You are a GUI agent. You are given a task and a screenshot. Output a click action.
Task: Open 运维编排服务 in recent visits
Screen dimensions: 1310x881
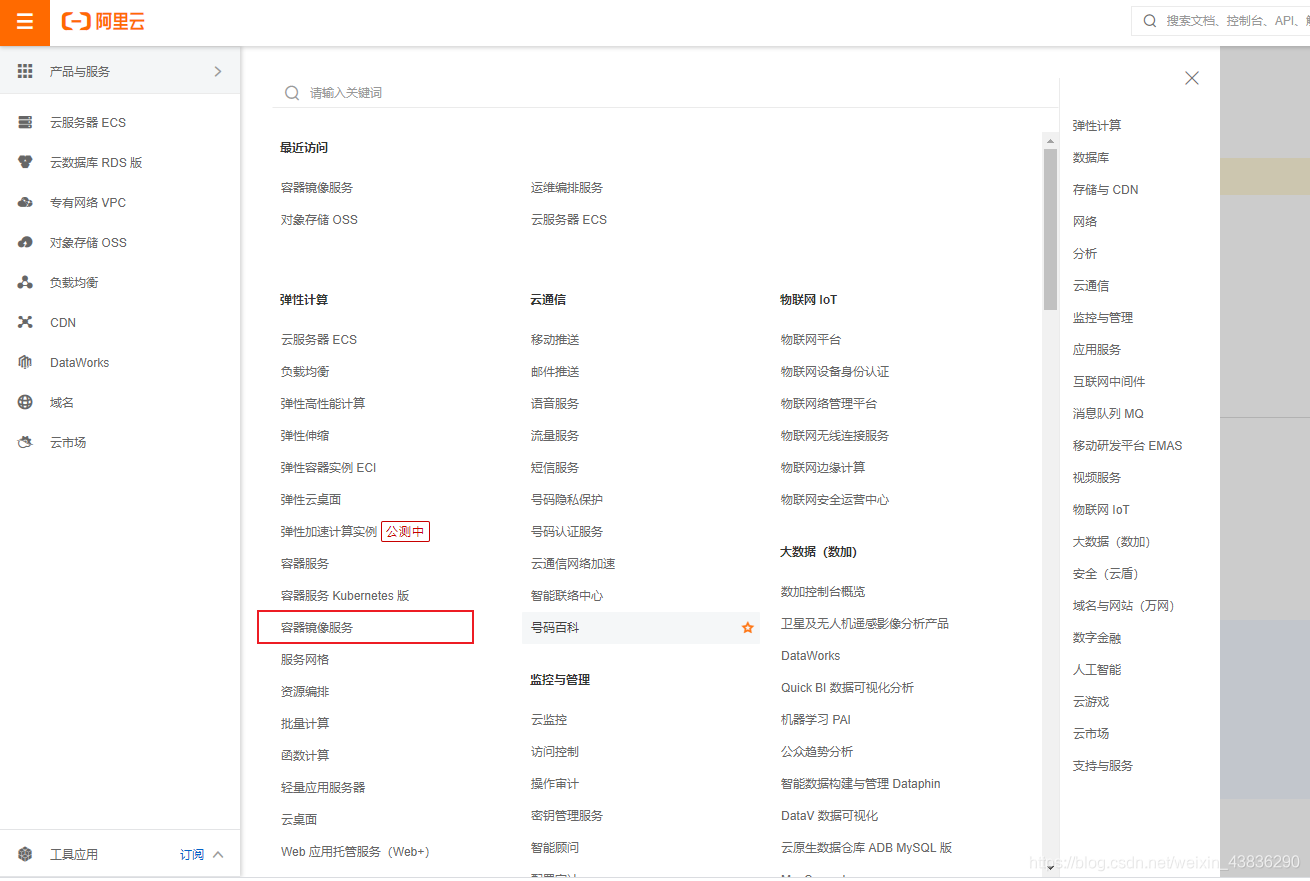(567, 187)
